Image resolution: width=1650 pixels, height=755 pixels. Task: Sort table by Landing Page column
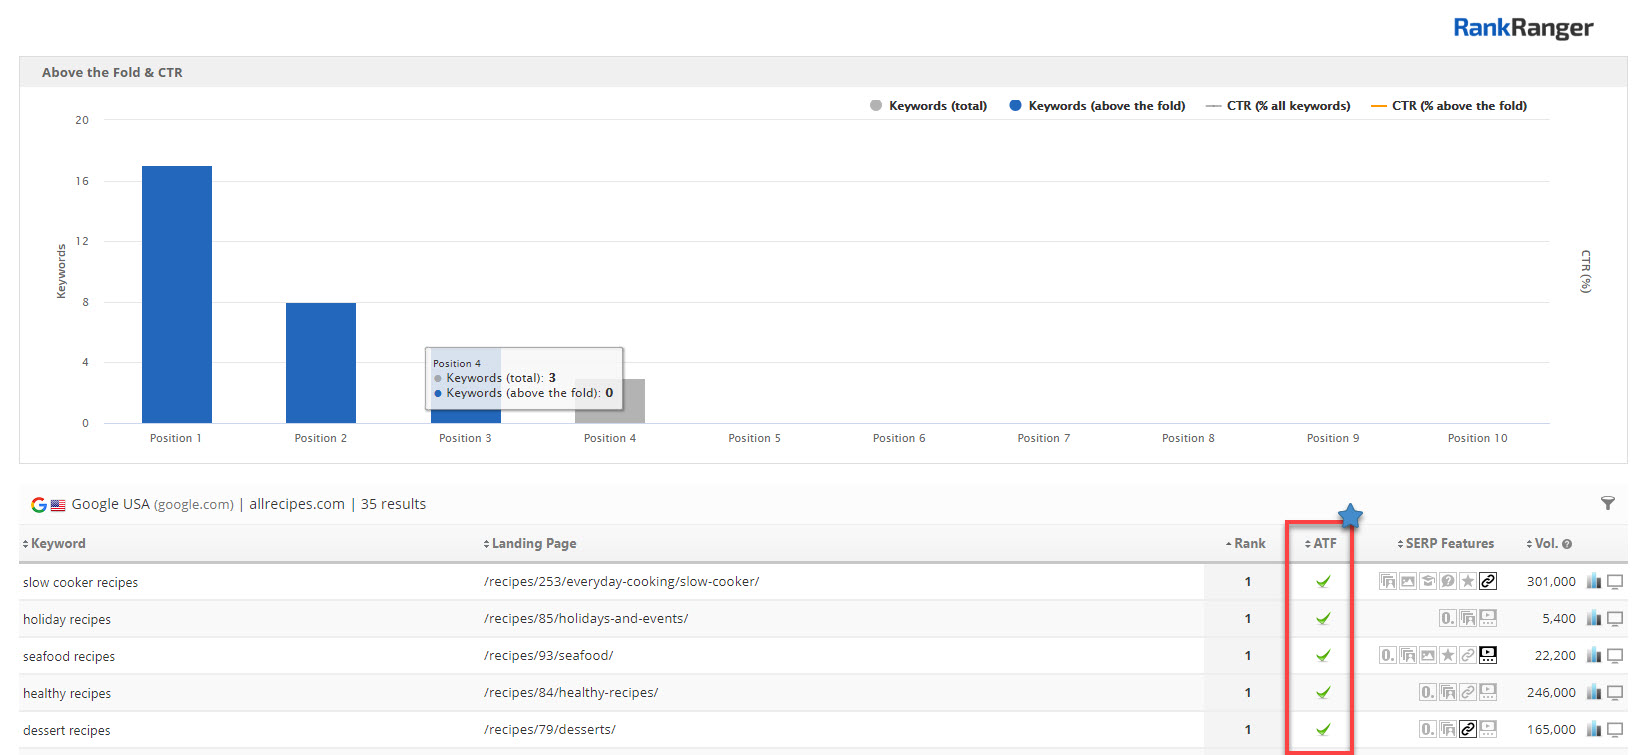[x=533, y=544]
